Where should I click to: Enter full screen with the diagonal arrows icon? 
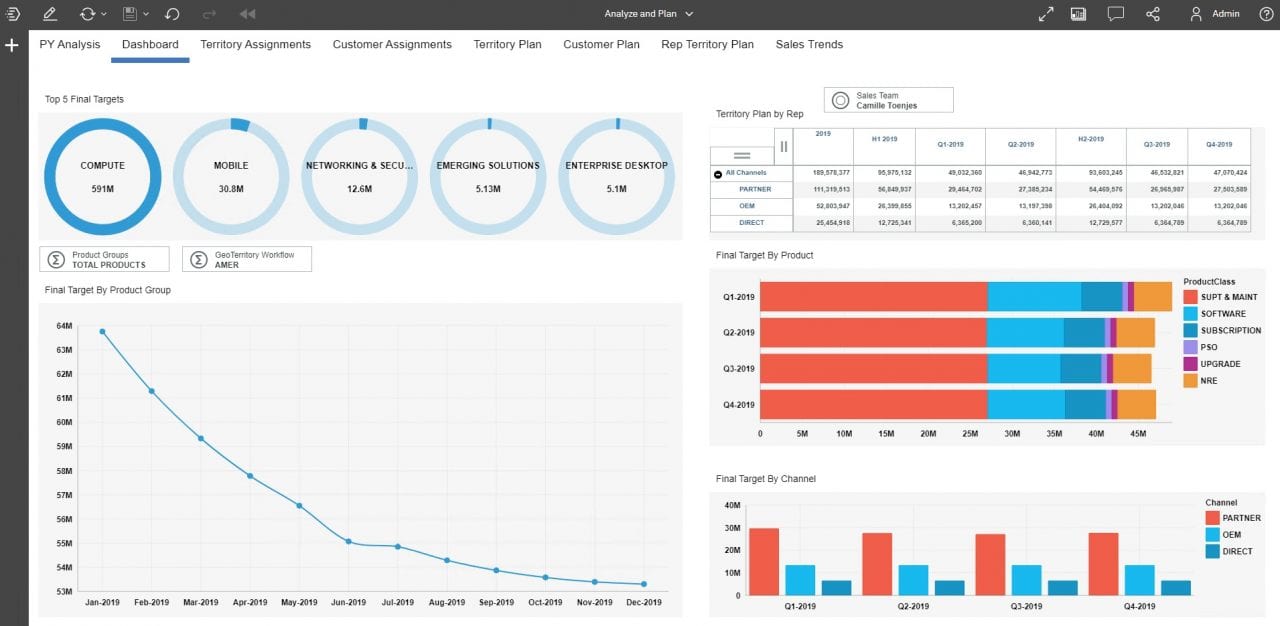click(x=1045, y=13)
